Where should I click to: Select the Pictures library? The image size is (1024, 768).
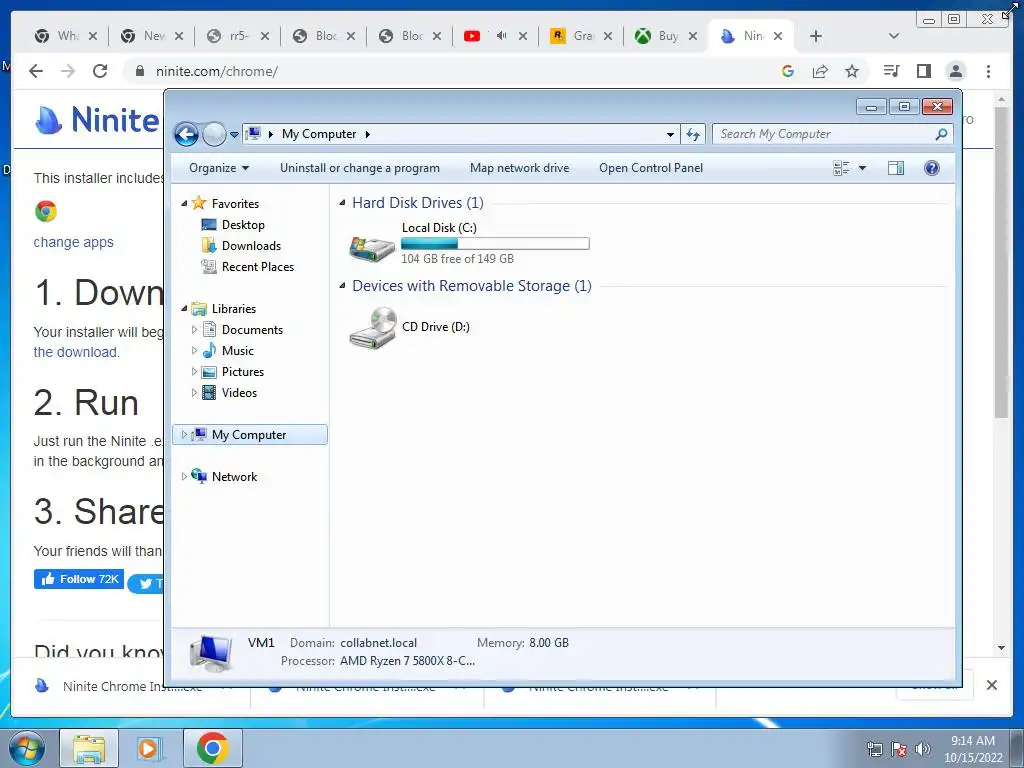(x=242, y=372)
